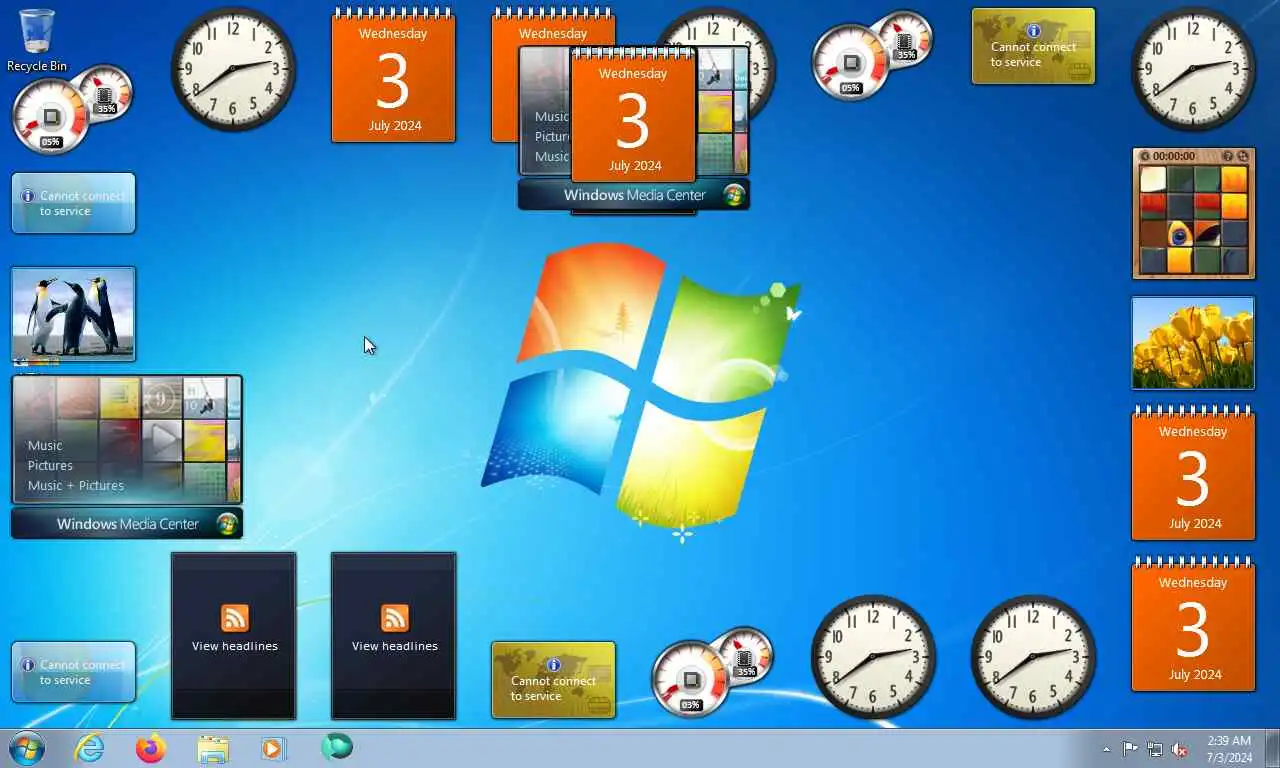
Task: Click the timer icon beside 00:00:00
Action: click(1146, 156)
